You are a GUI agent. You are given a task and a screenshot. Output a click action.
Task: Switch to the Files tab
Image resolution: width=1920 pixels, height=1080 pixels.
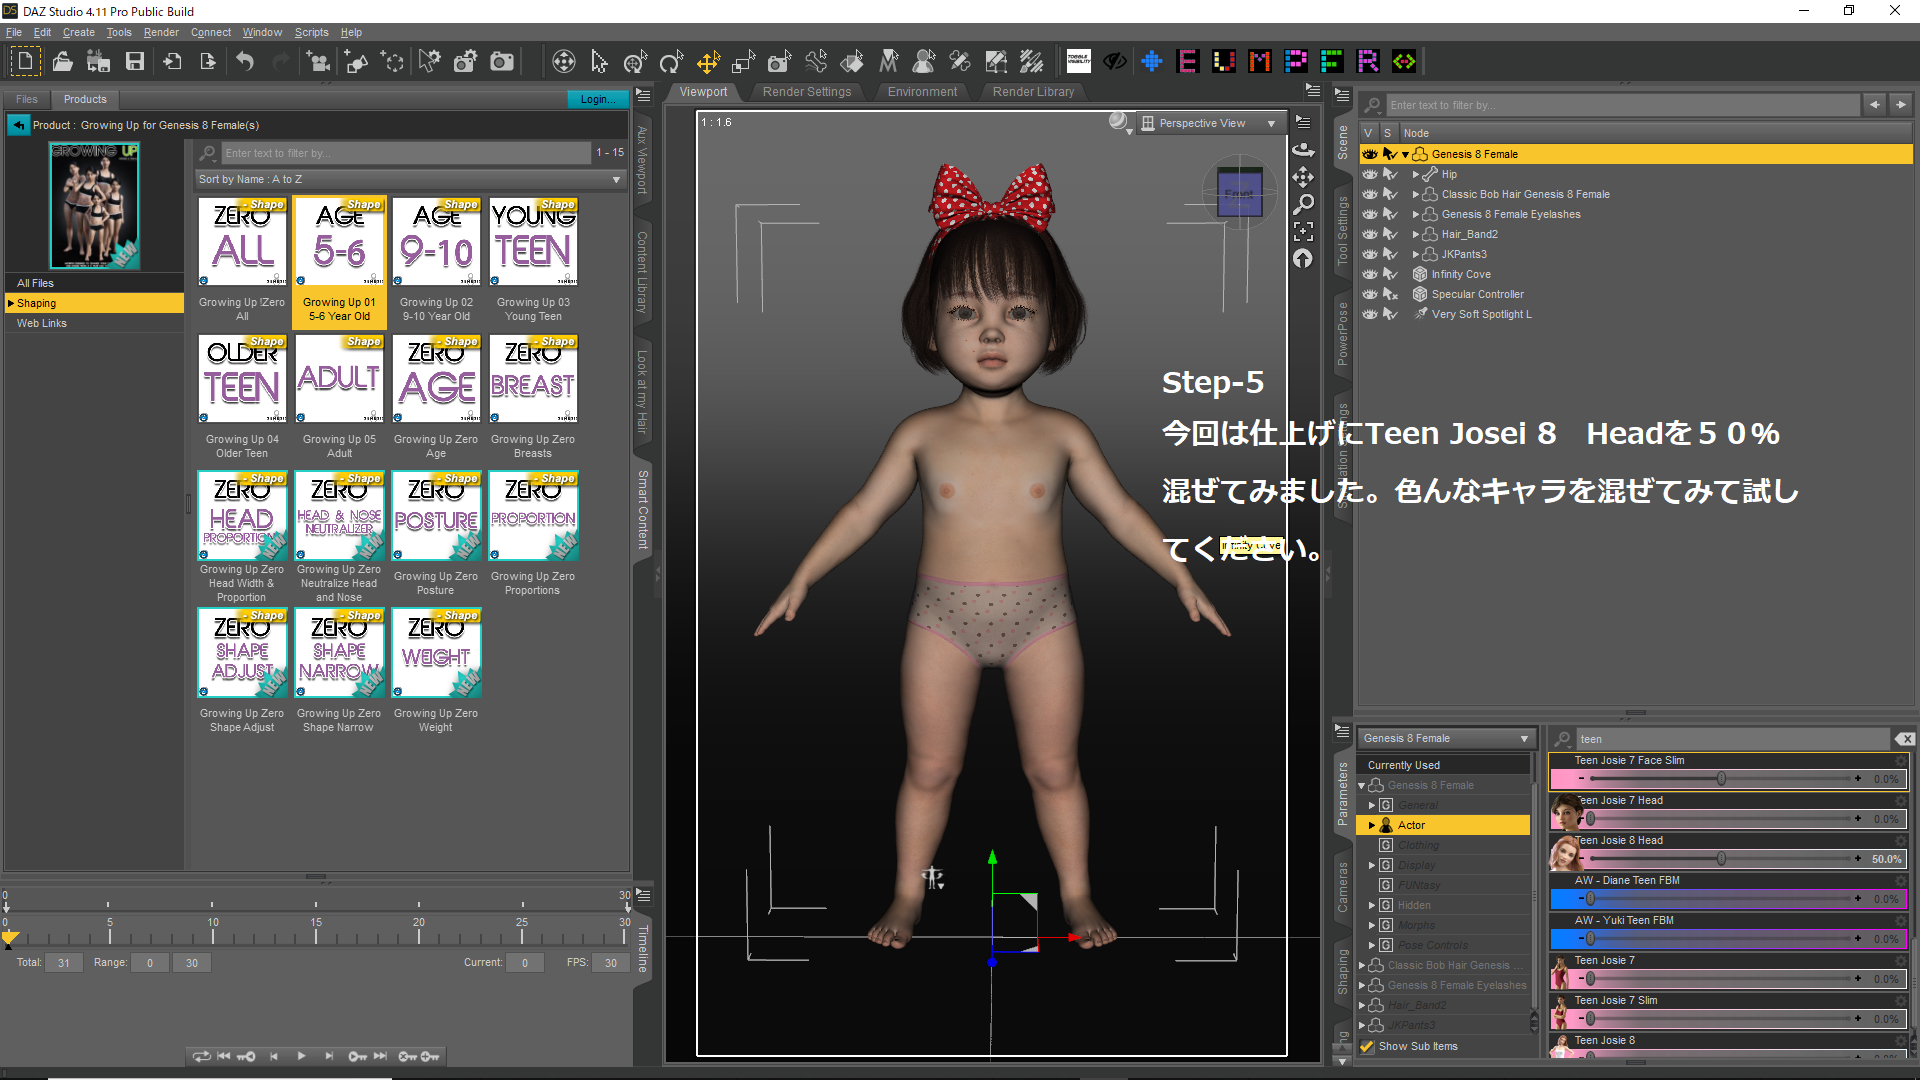(x=27, y=99)
